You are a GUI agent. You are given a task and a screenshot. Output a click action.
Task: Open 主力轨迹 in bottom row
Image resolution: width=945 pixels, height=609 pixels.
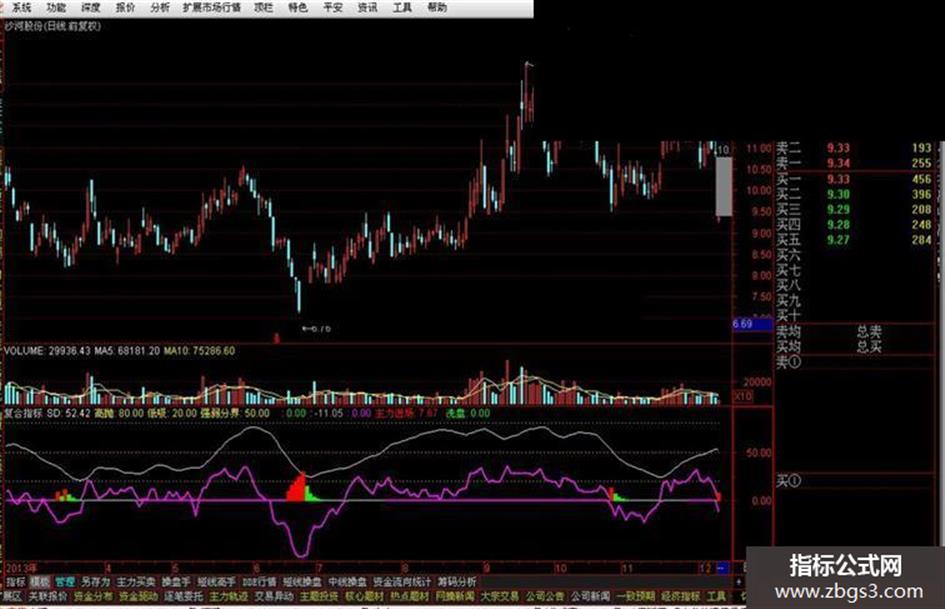click(228, 596)
